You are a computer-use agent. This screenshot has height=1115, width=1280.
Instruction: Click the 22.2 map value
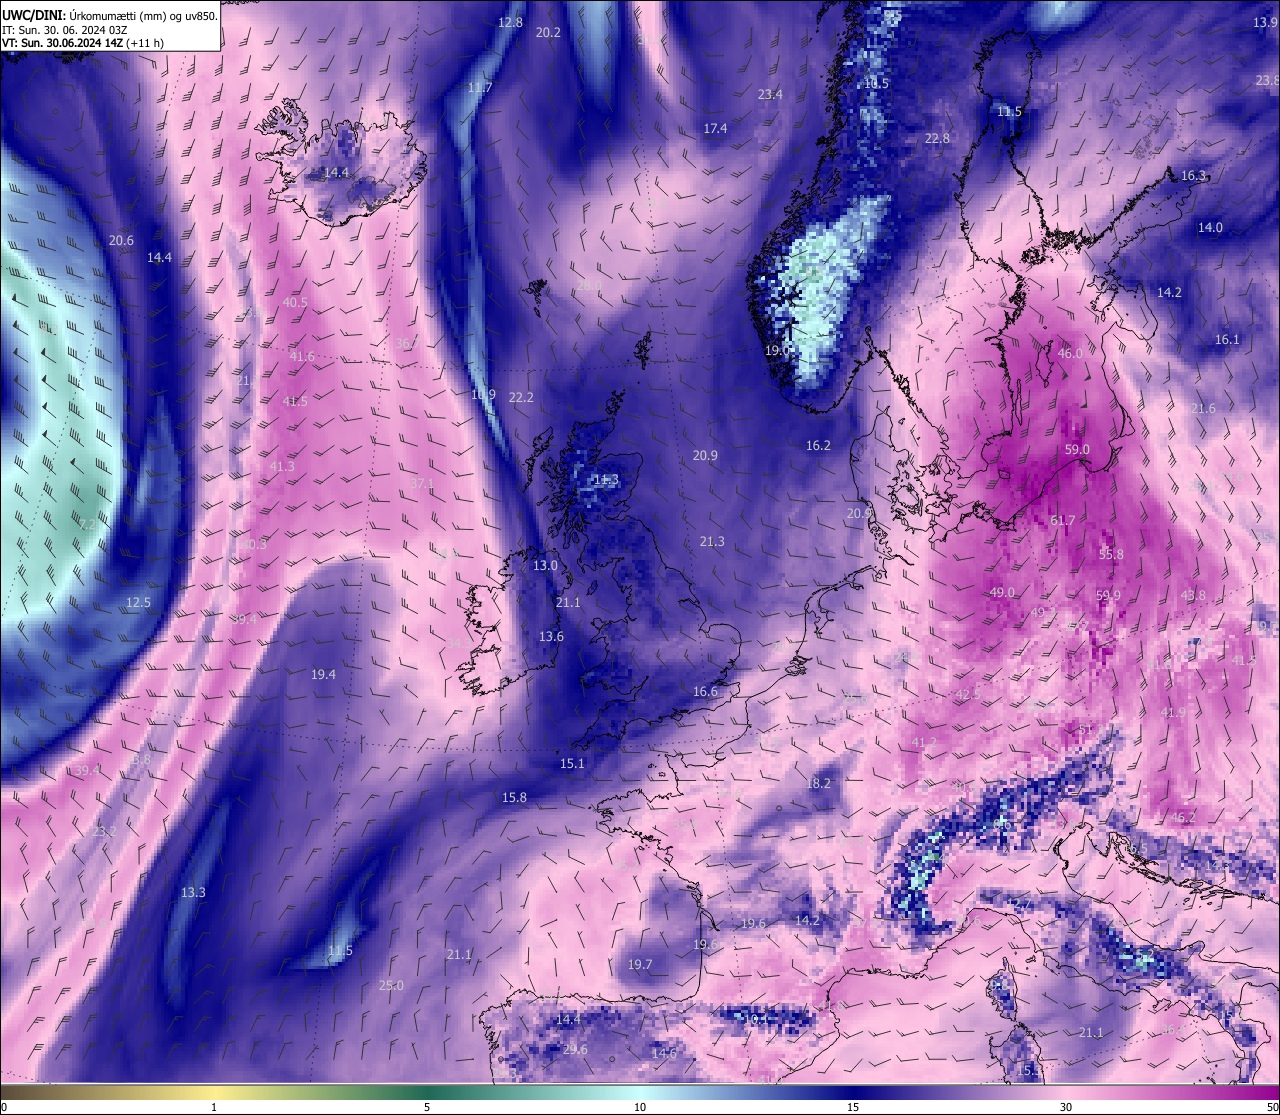[521, 397]
